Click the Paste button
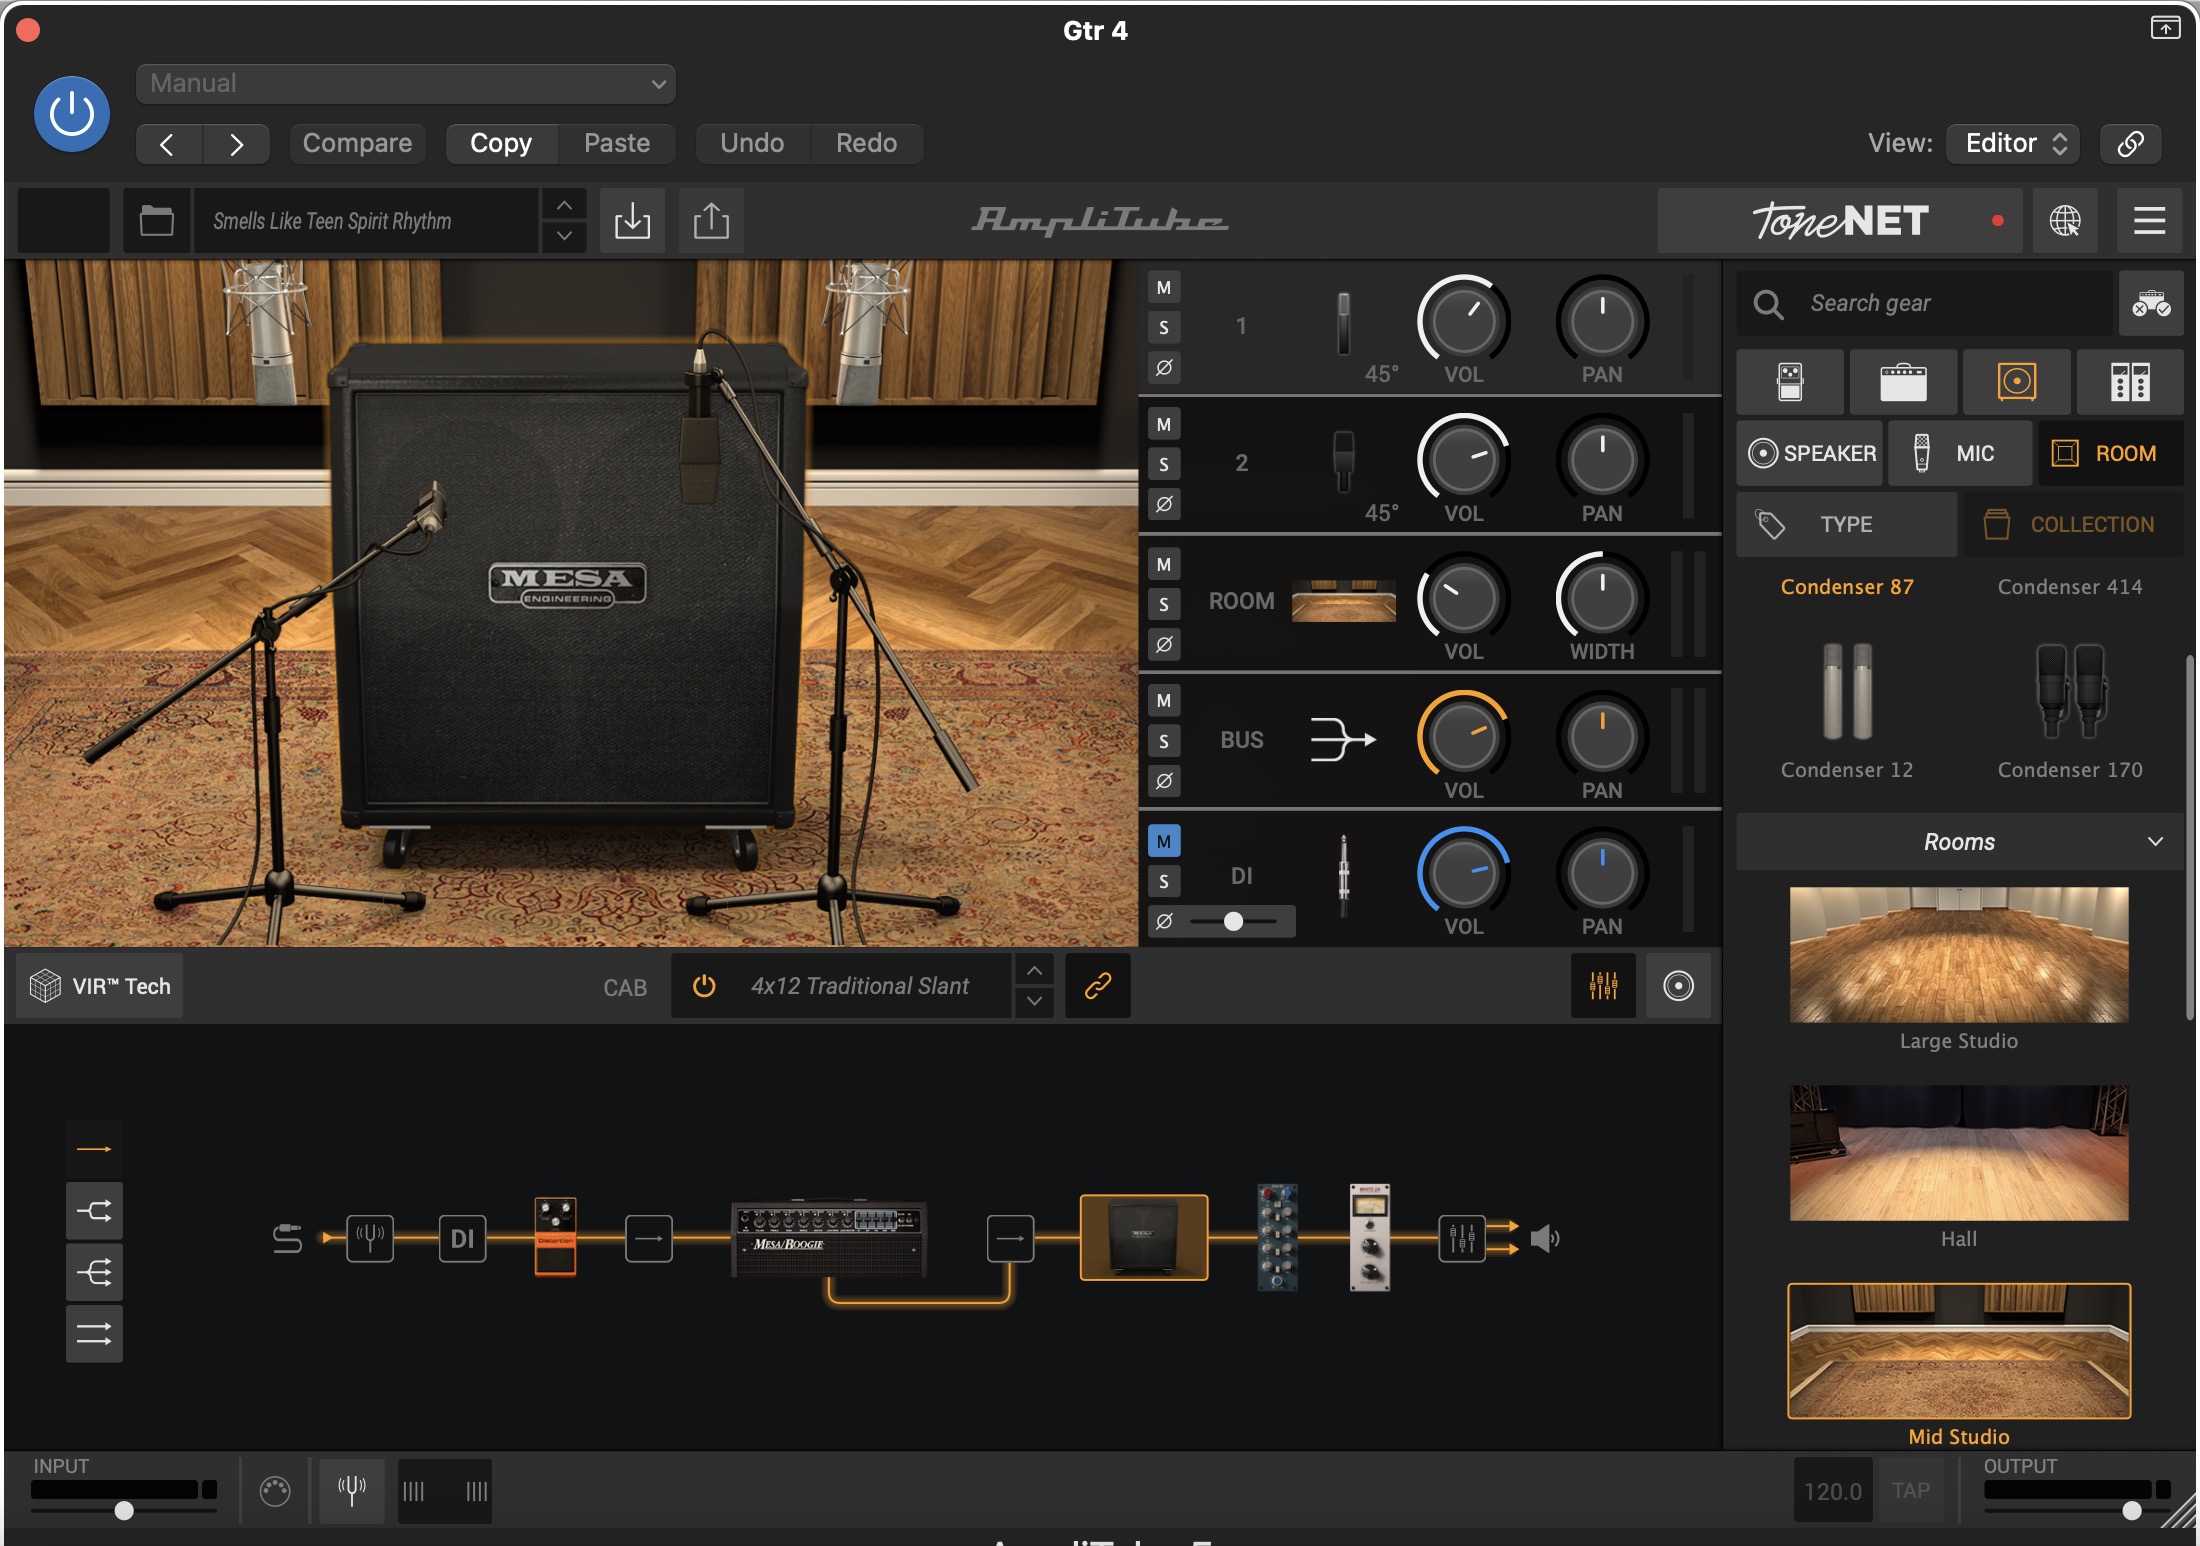 tap(617, 144)
